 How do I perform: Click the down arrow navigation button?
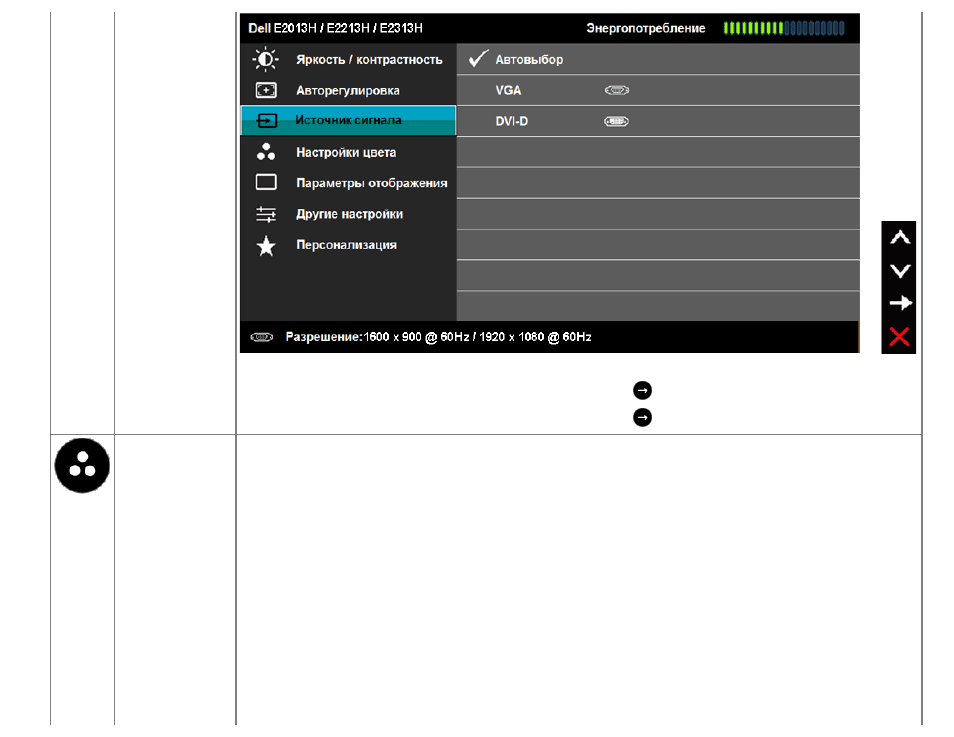899,271
